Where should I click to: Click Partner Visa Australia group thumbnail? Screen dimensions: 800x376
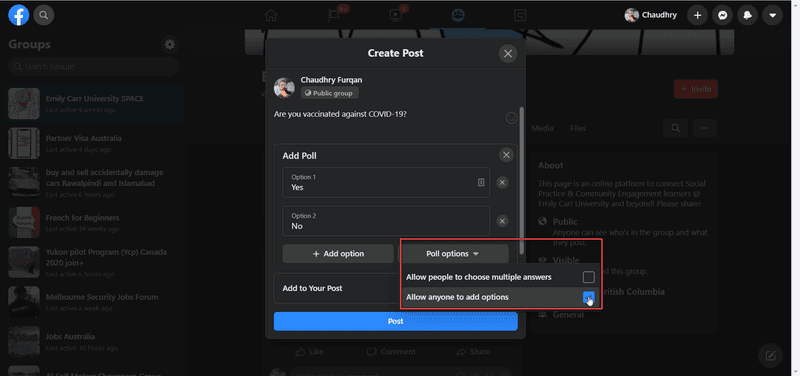[x=24, y=143]
